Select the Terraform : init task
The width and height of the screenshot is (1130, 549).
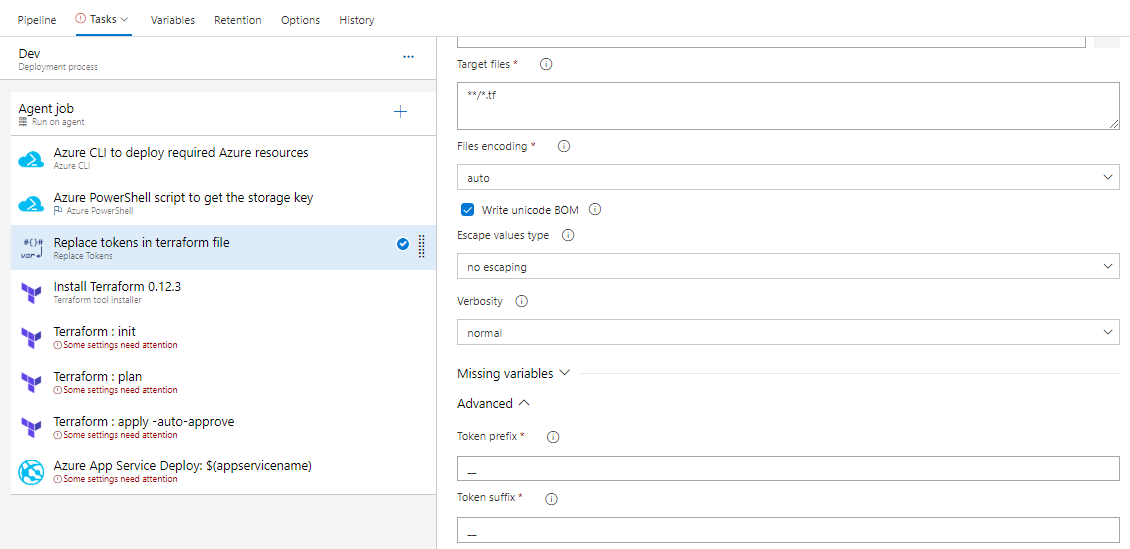[223, 337]
